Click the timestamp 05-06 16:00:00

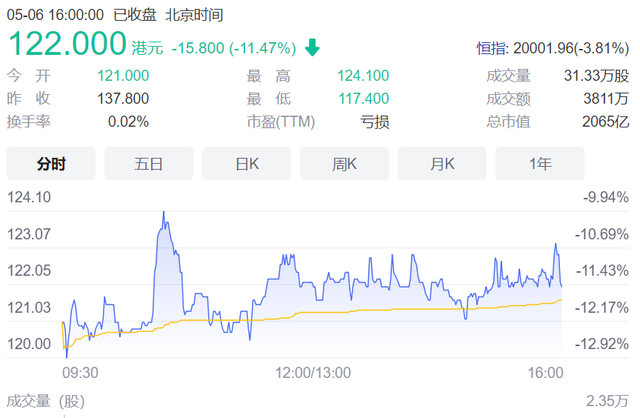pyautogui.click(x=55, y=15)
